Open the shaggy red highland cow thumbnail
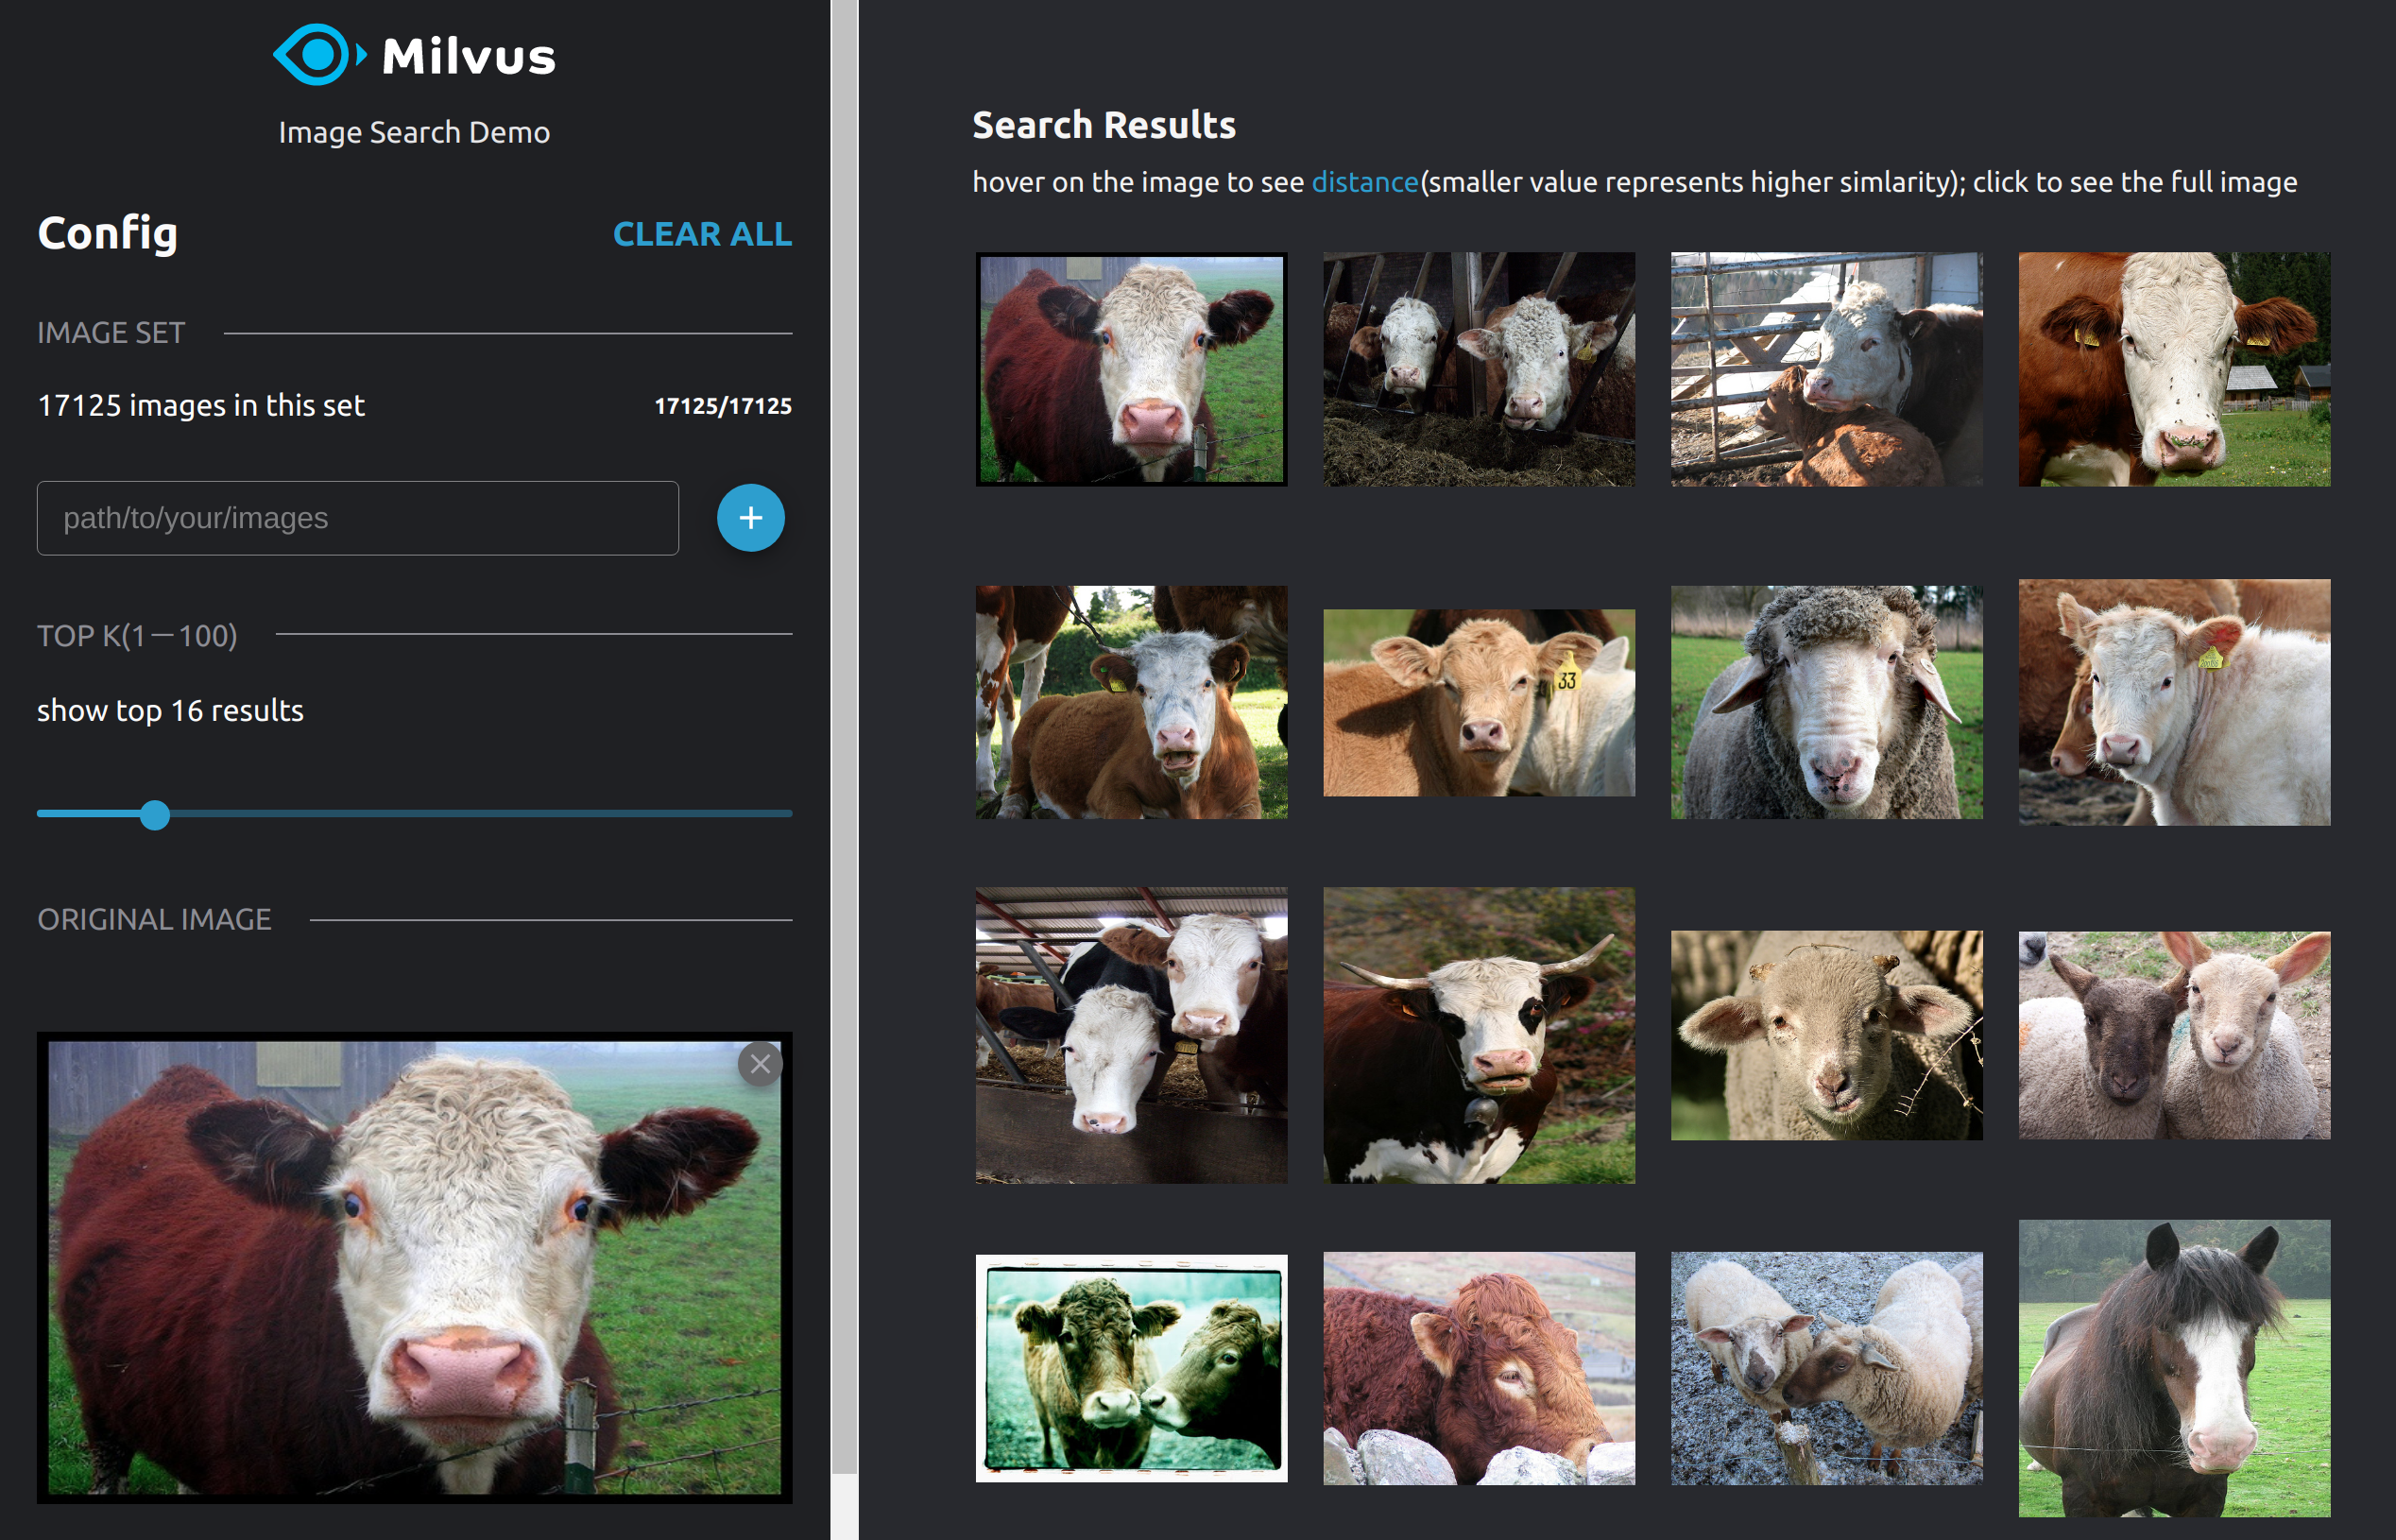 (x=1478, y=1368)
